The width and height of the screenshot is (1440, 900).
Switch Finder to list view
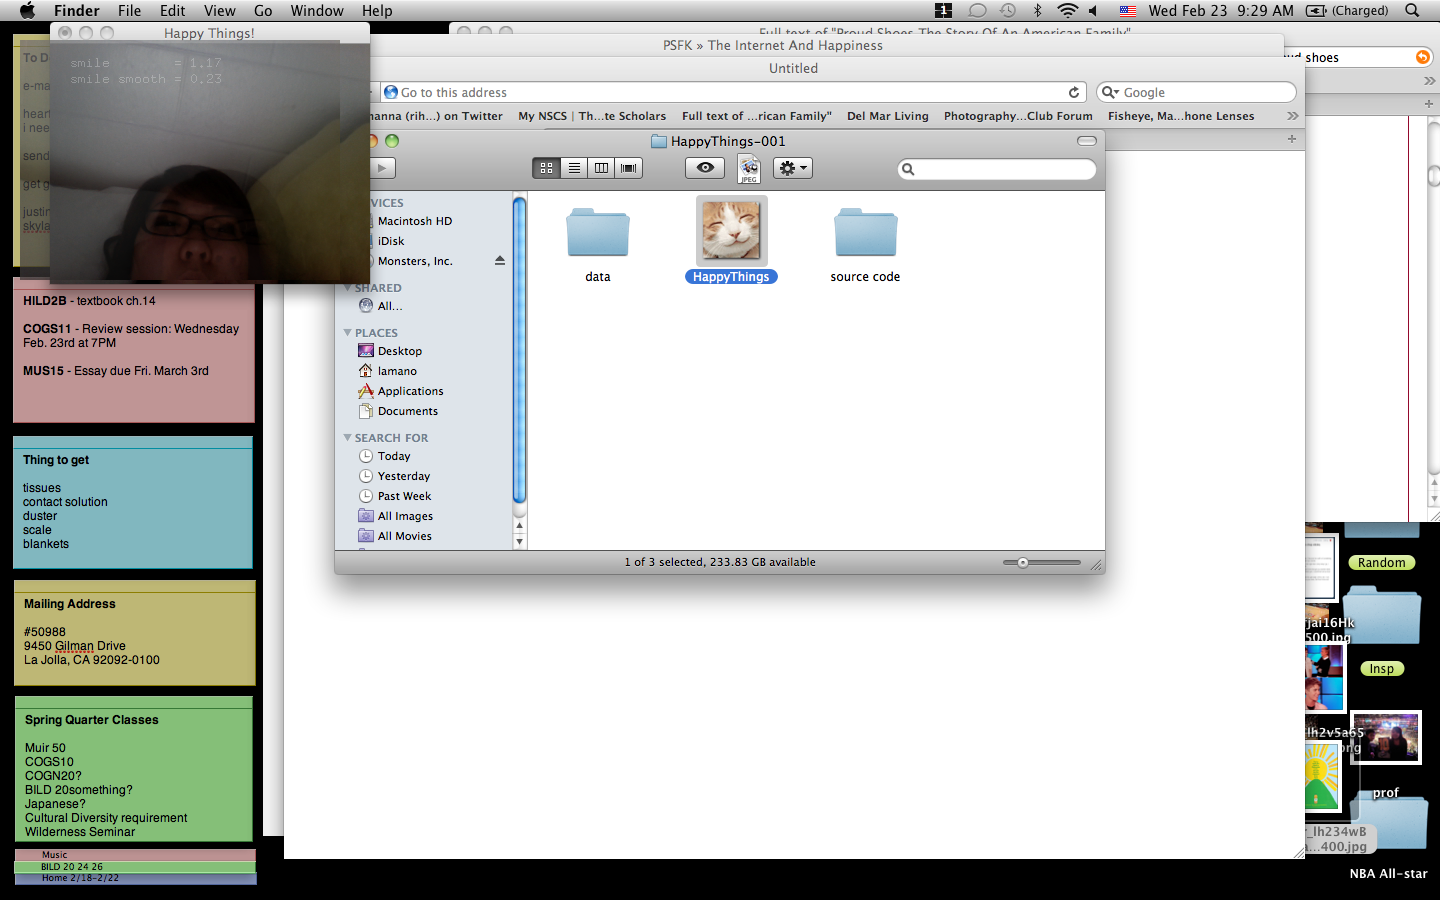(574, 168)
